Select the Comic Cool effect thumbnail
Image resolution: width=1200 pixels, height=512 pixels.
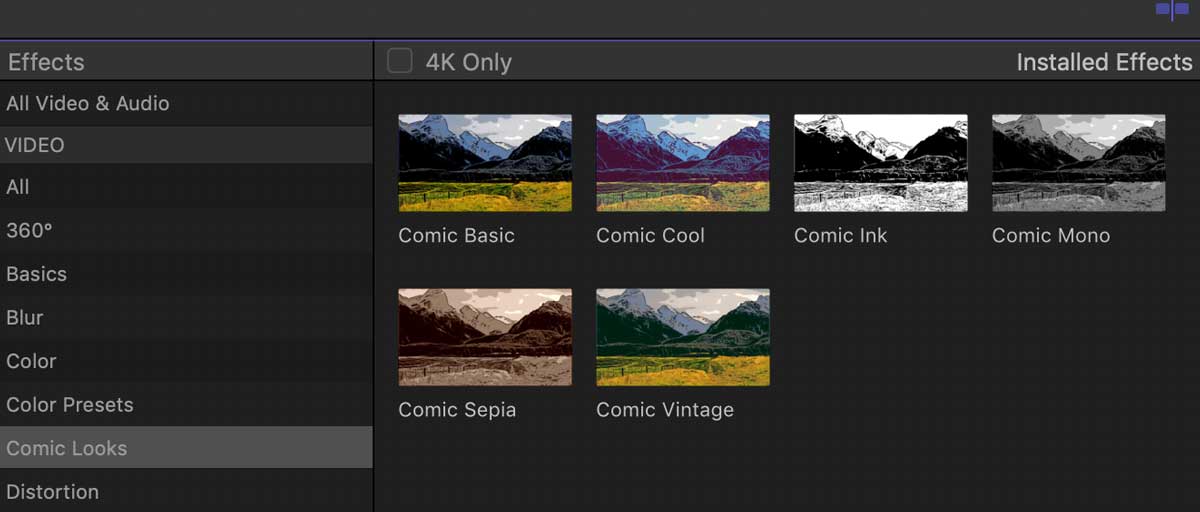(x=683, y=163)
